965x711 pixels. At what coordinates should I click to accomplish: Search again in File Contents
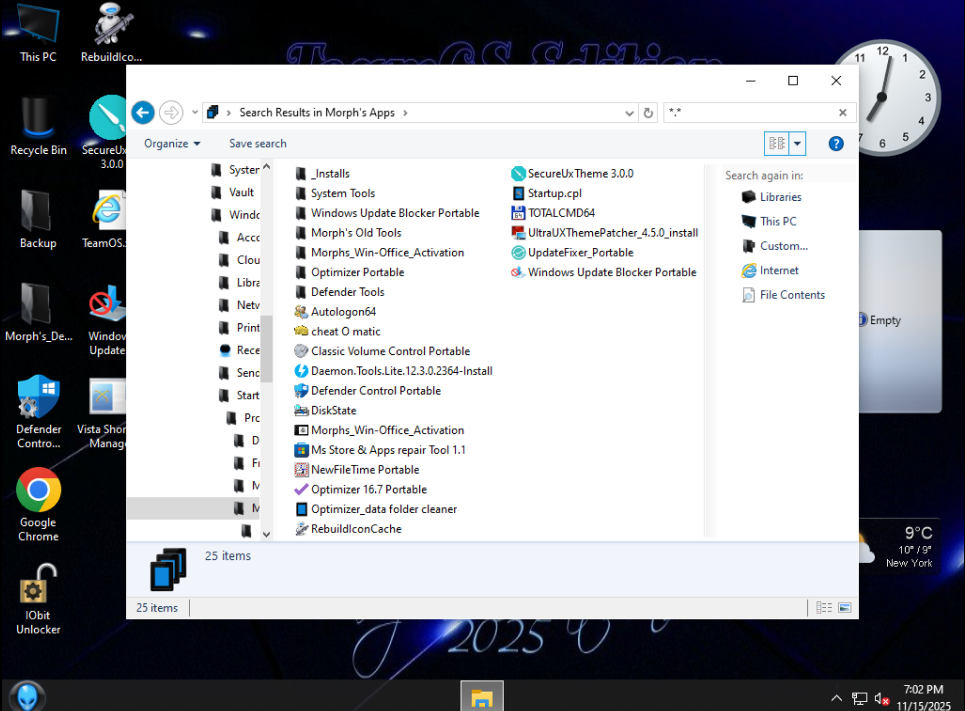[x=791, y=295]
